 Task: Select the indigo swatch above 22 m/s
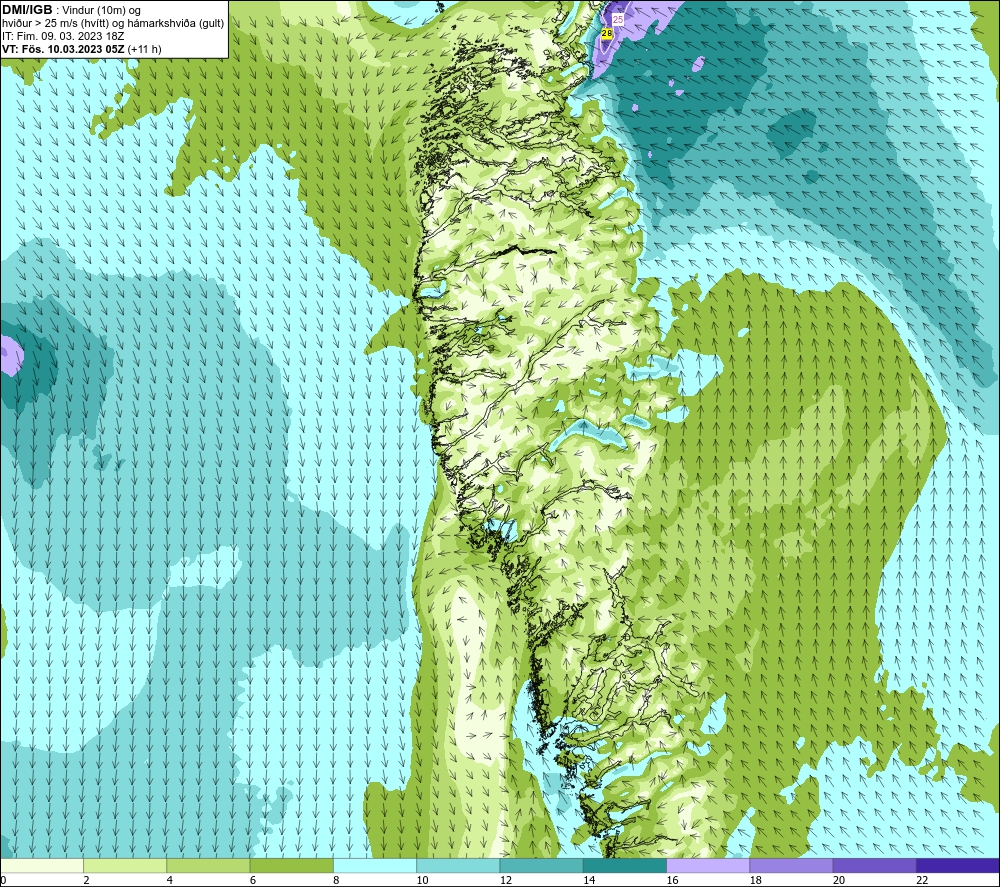958,865
